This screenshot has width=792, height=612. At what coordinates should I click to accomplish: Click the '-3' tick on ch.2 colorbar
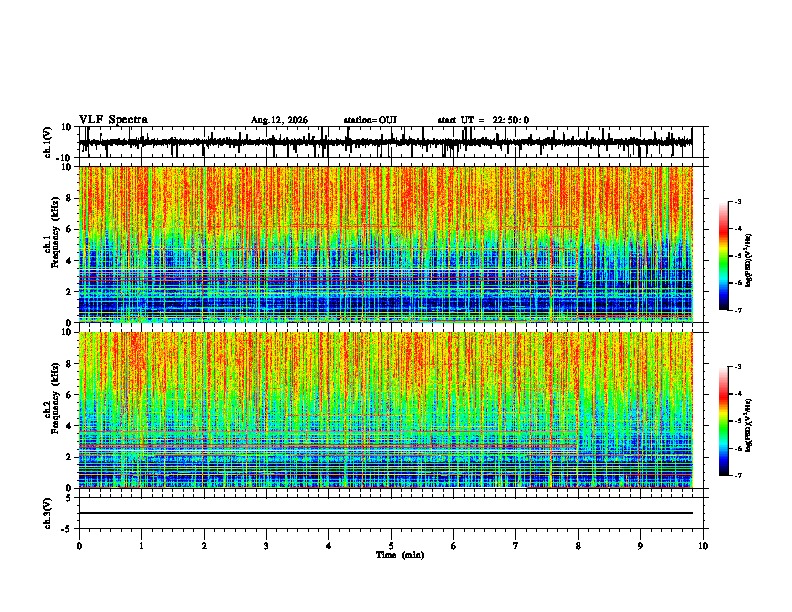click(x=738, y=367)
